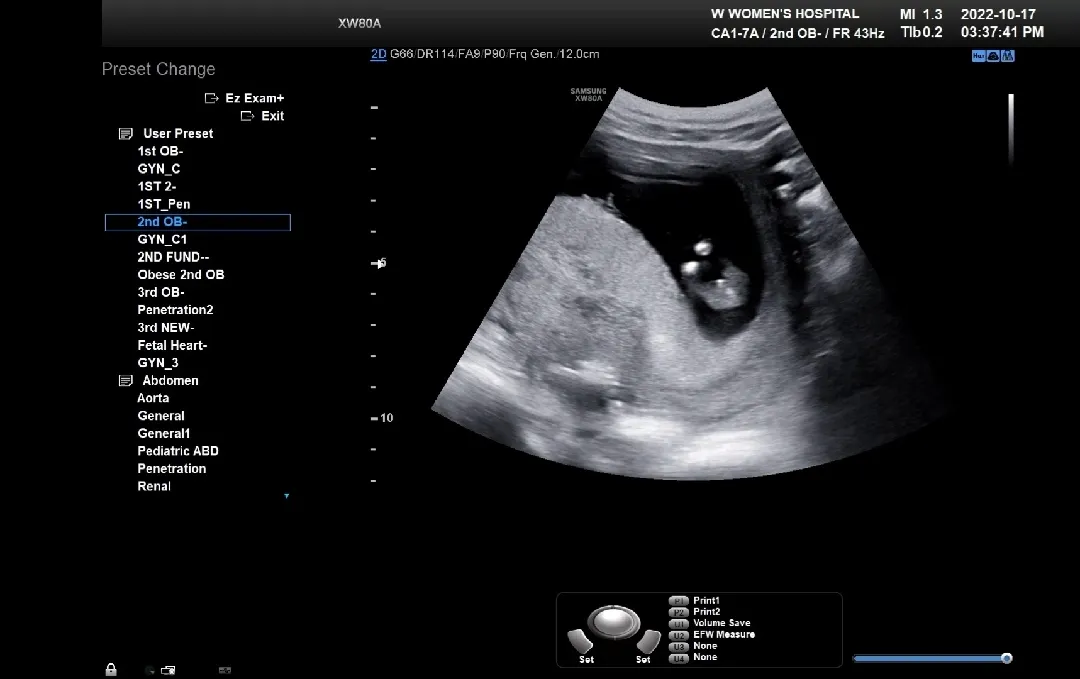This screenshot has width=1080, height=679.
Task: Click the 10 cm depth marker
Action: [382, 418]
